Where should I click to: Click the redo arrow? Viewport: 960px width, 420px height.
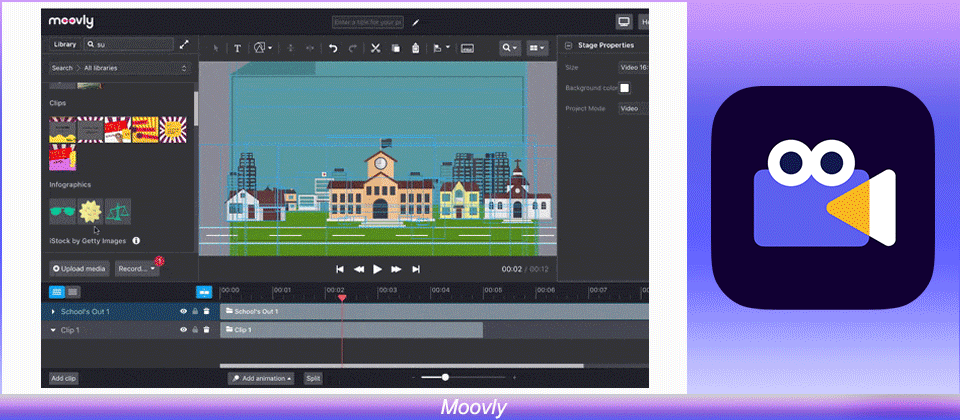pyautogui.click(x=353, y=48)
